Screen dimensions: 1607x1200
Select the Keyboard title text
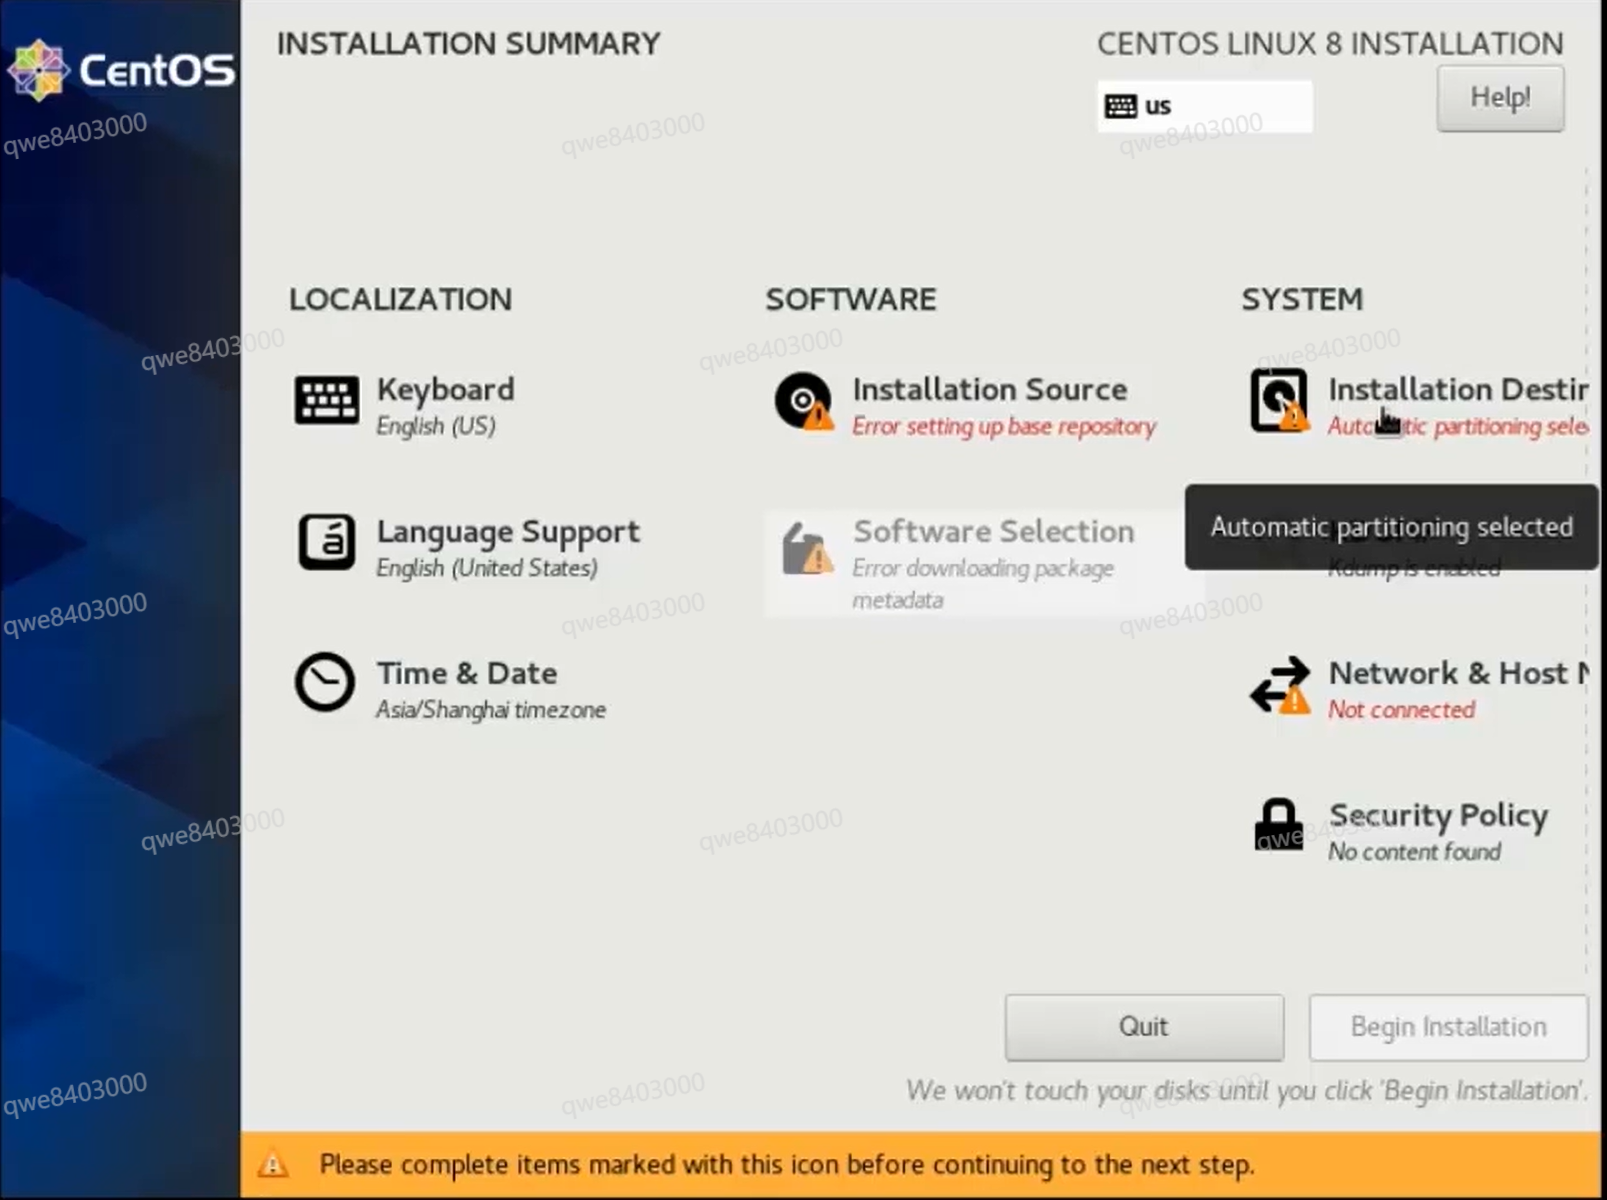tap(446, 389)
